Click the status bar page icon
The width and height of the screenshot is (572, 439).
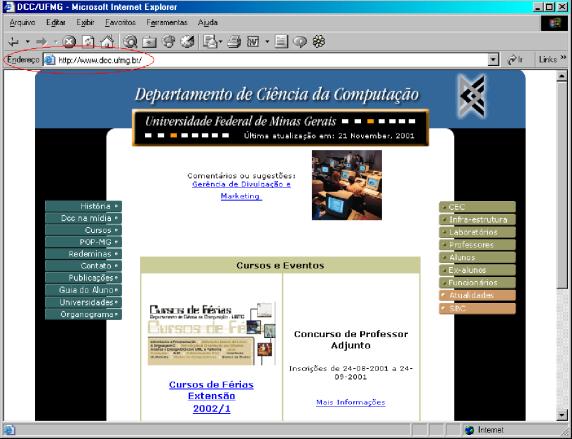point(9,430)
